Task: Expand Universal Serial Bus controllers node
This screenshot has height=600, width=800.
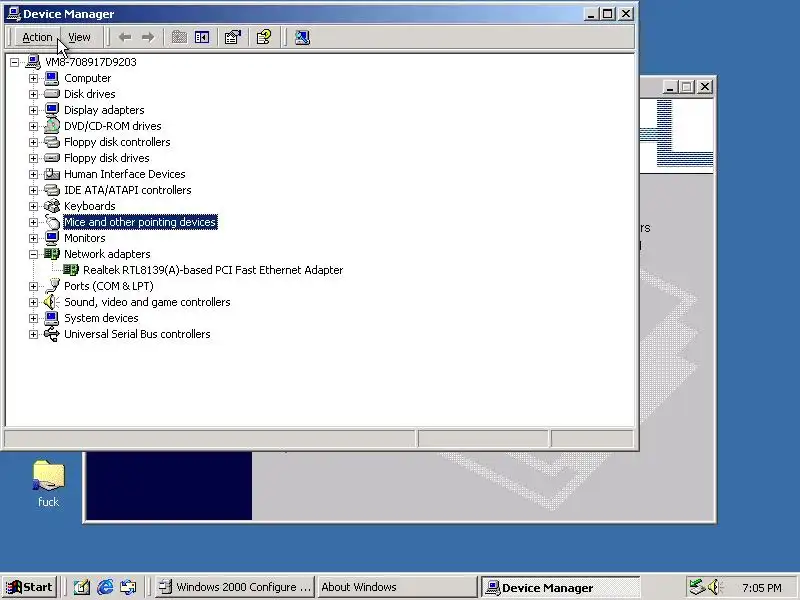Action: click(x=33, y=334)
